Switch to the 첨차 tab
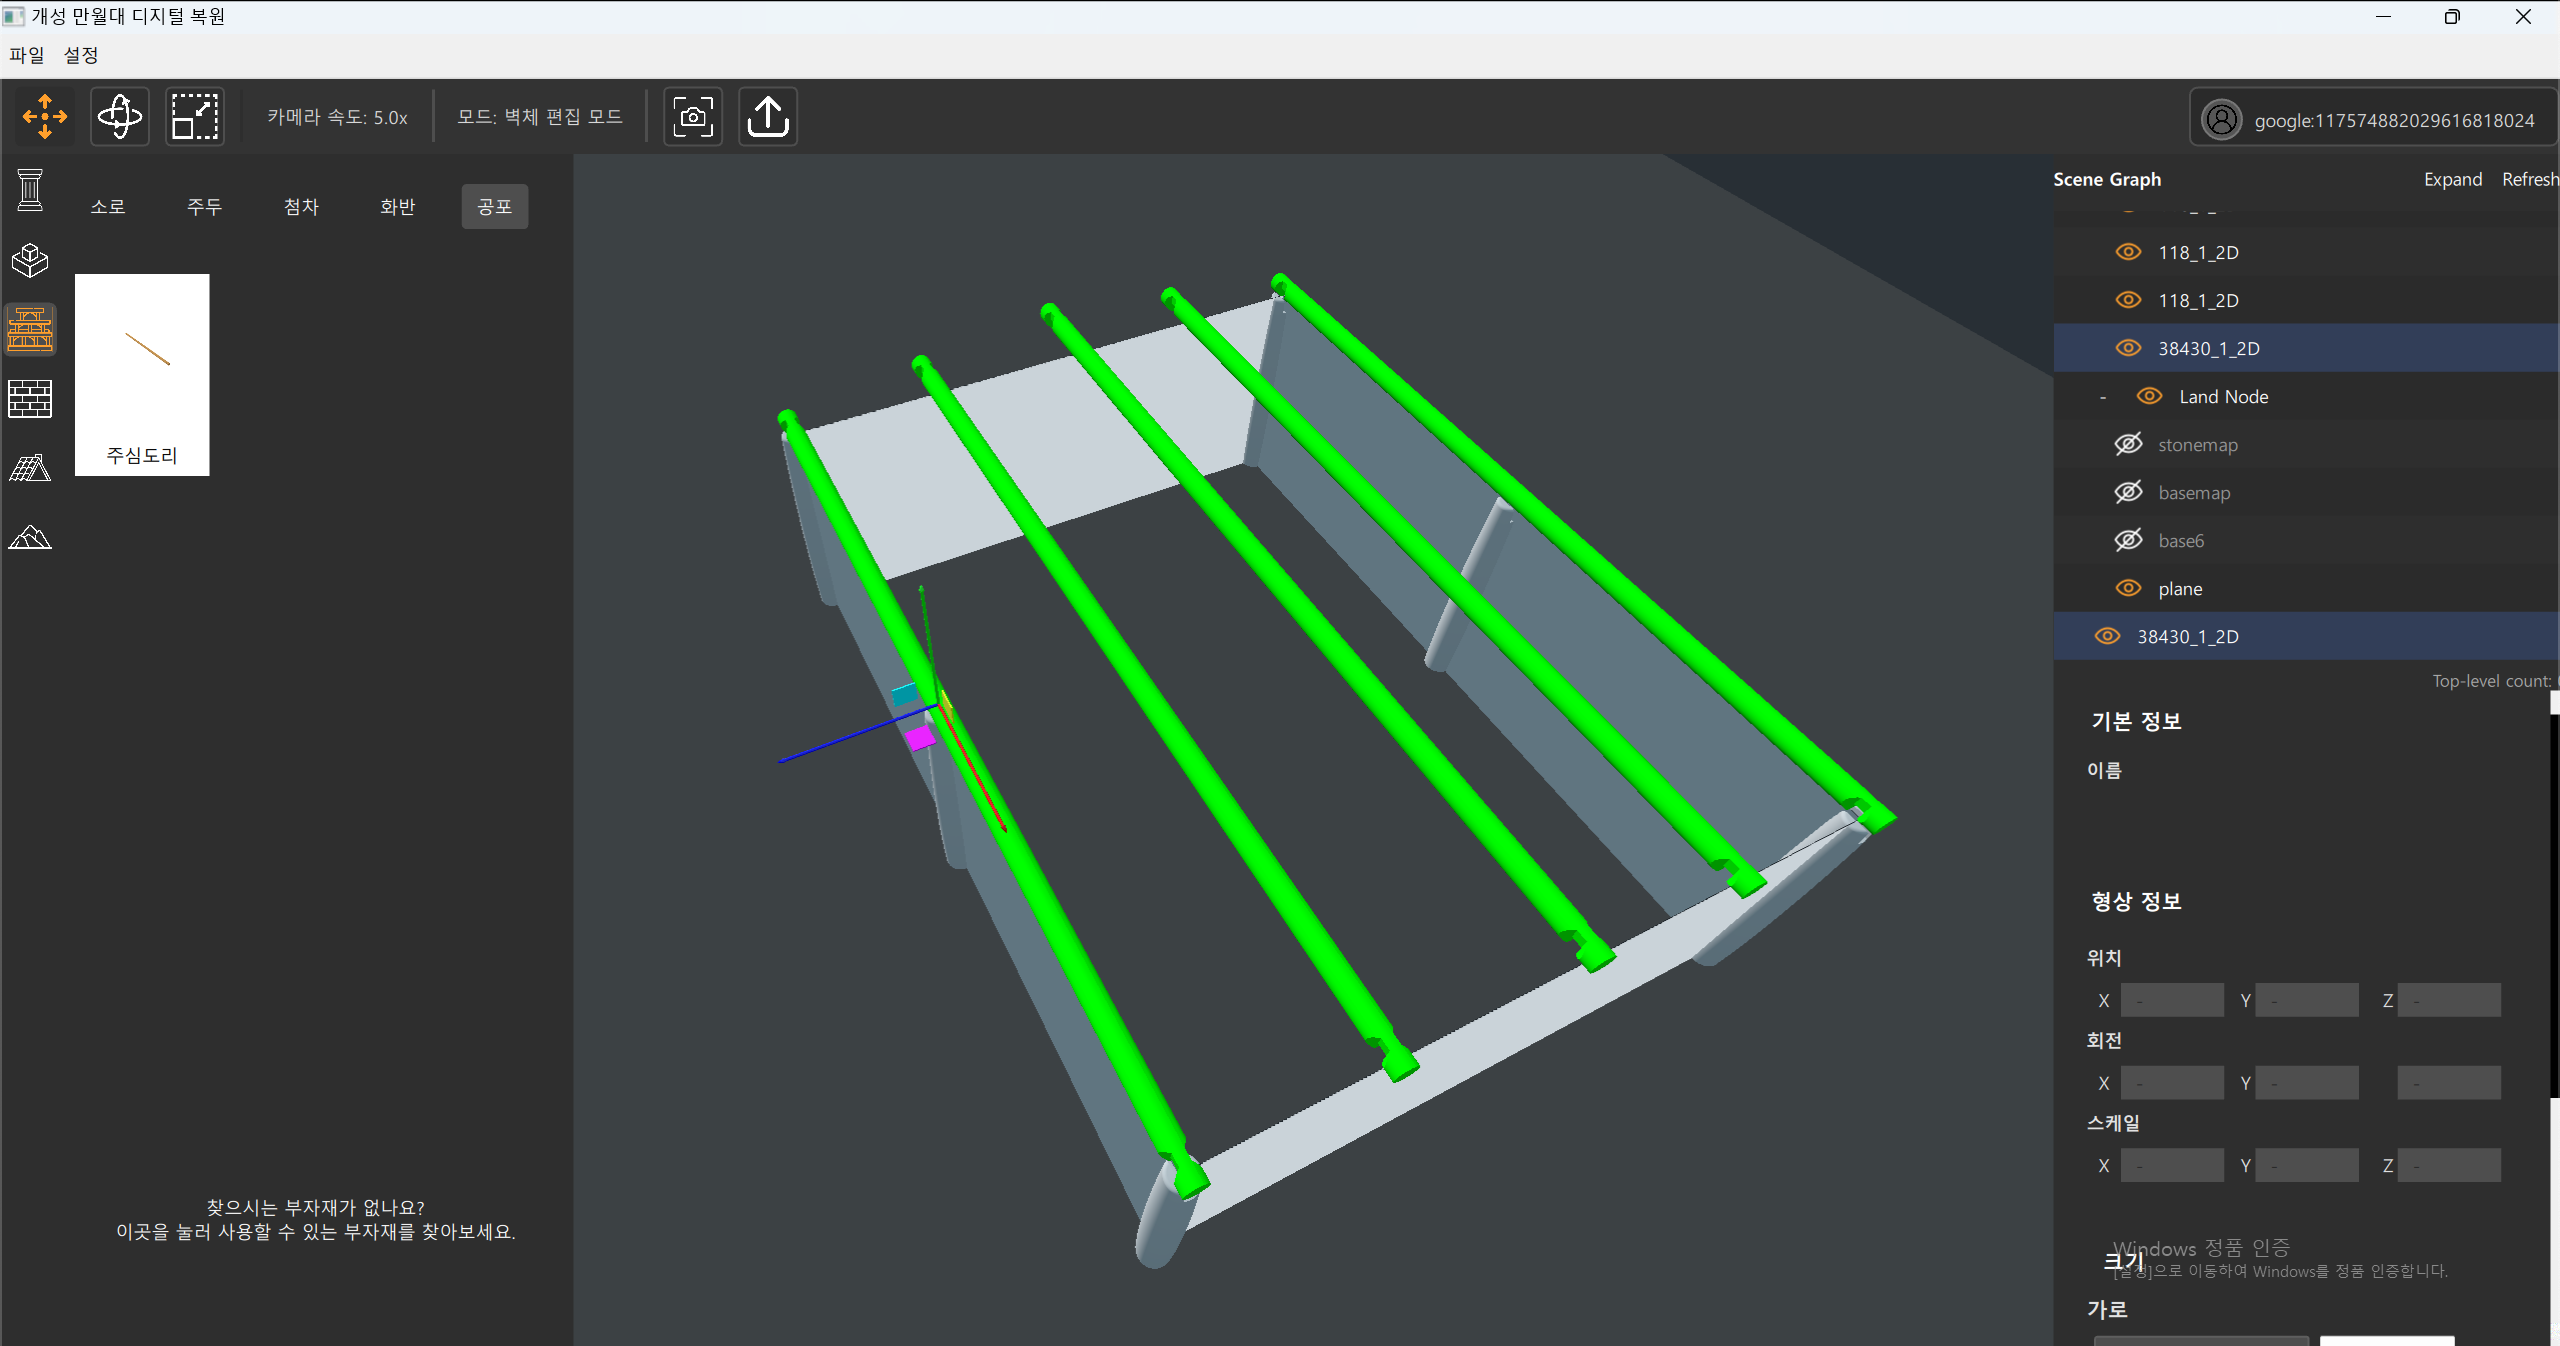This screenshot has width=2560, height=1346. point(301,207)
